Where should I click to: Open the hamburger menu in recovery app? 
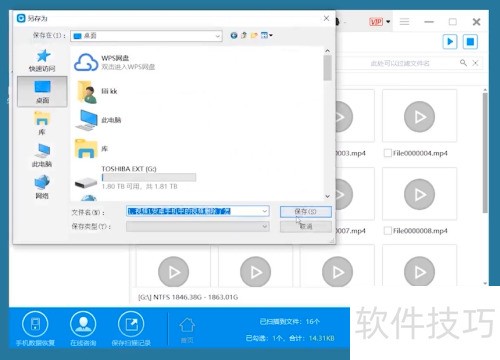pyautogui.click(x=405, y=22)
